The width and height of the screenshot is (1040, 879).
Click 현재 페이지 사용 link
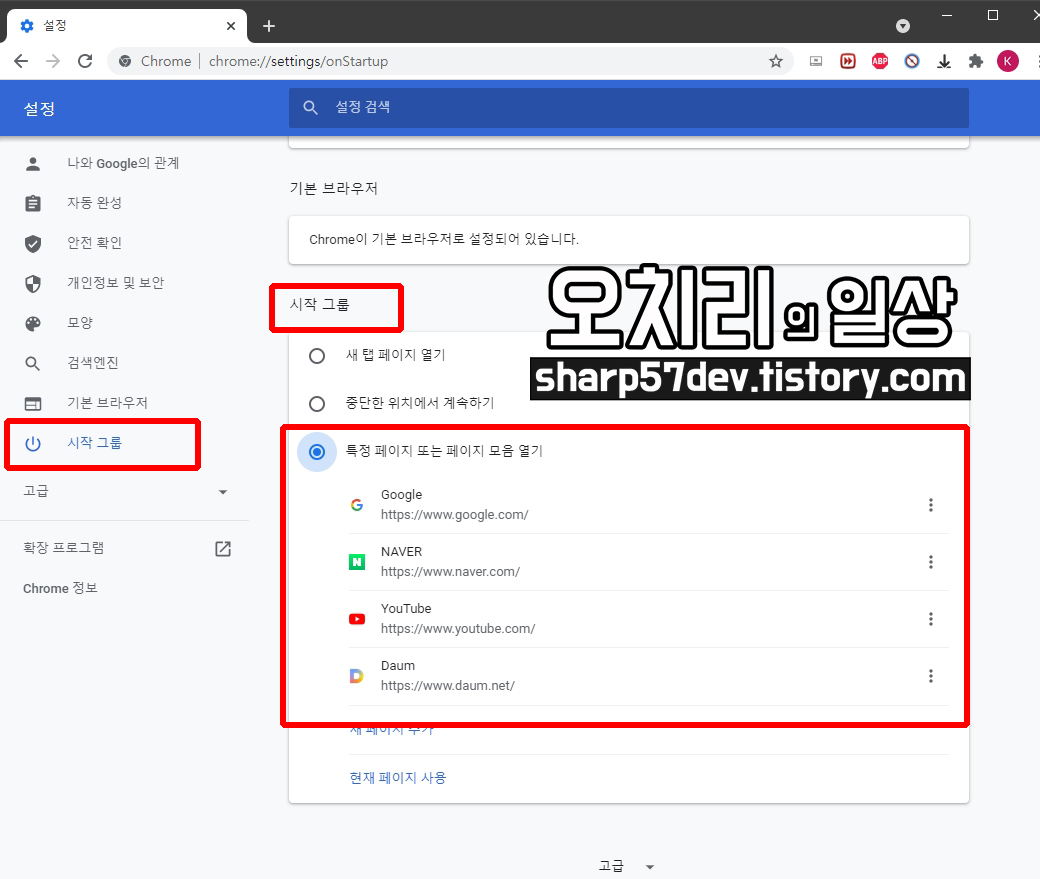point(398,778)
